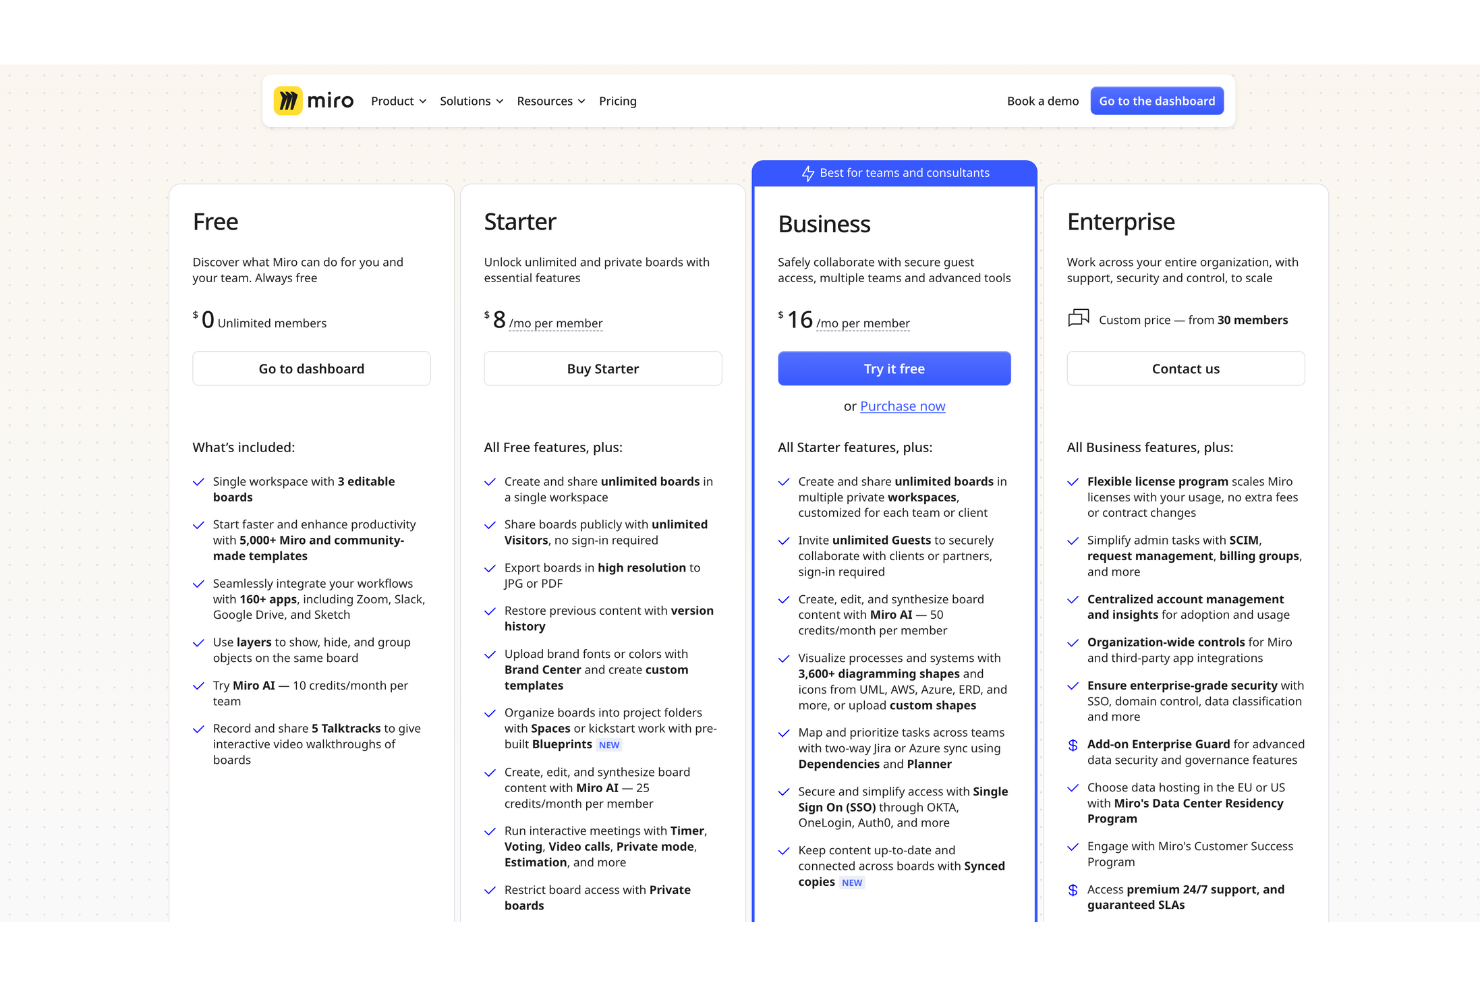Viewport: 1480px width, 987px height.
Task: Click the Try it free button
Action: [894, 369]
